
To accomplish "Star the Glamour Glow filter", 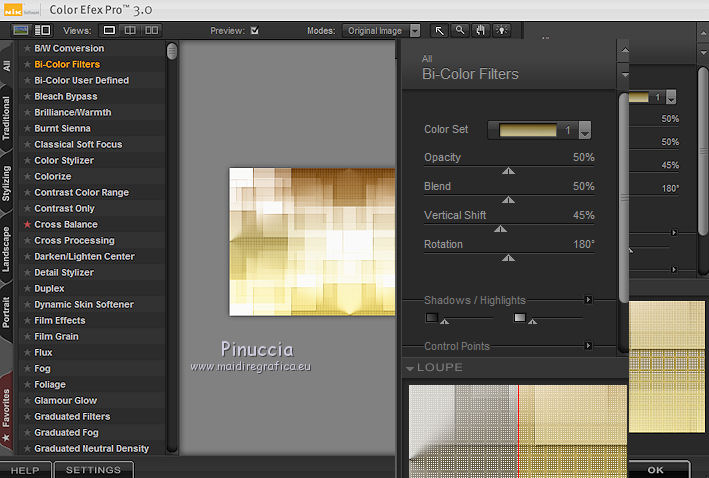I will (x=28, y=401).
